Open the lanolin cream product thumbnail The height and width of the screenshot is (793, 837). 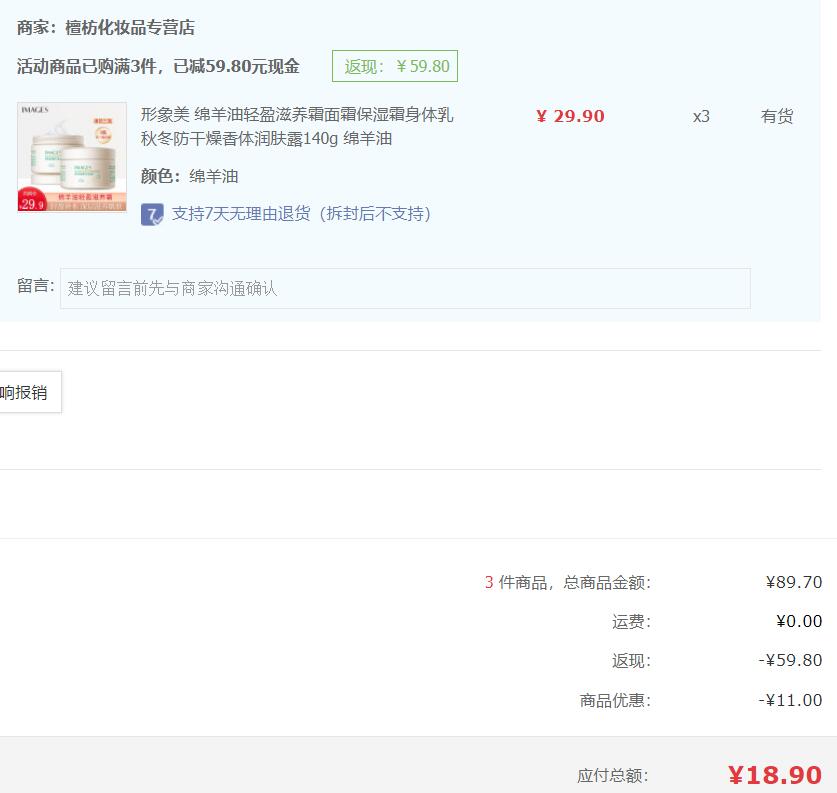click(72, 157)
